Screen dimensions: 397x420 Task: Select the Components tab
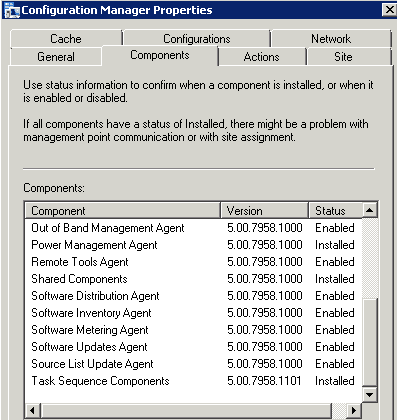tap(160, 55)
